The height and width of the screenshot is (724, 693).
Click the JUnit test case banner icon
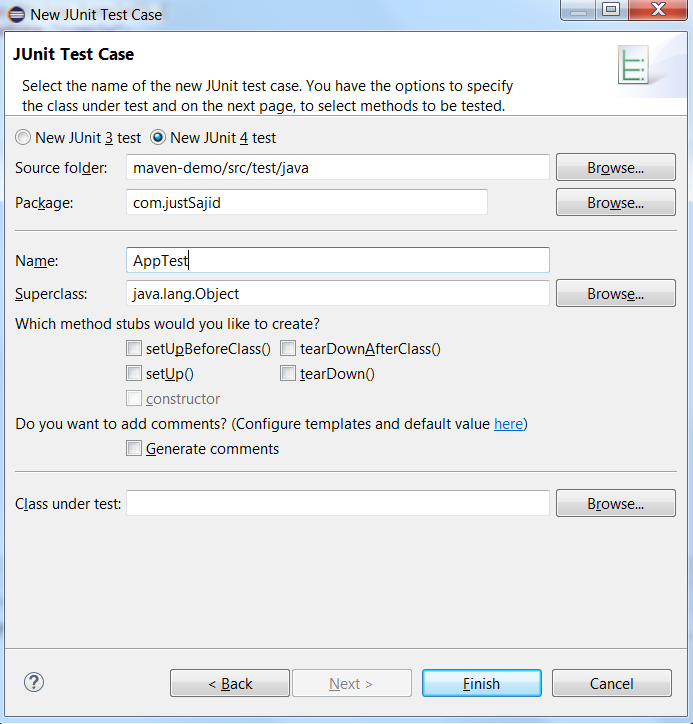pos(633,64)
